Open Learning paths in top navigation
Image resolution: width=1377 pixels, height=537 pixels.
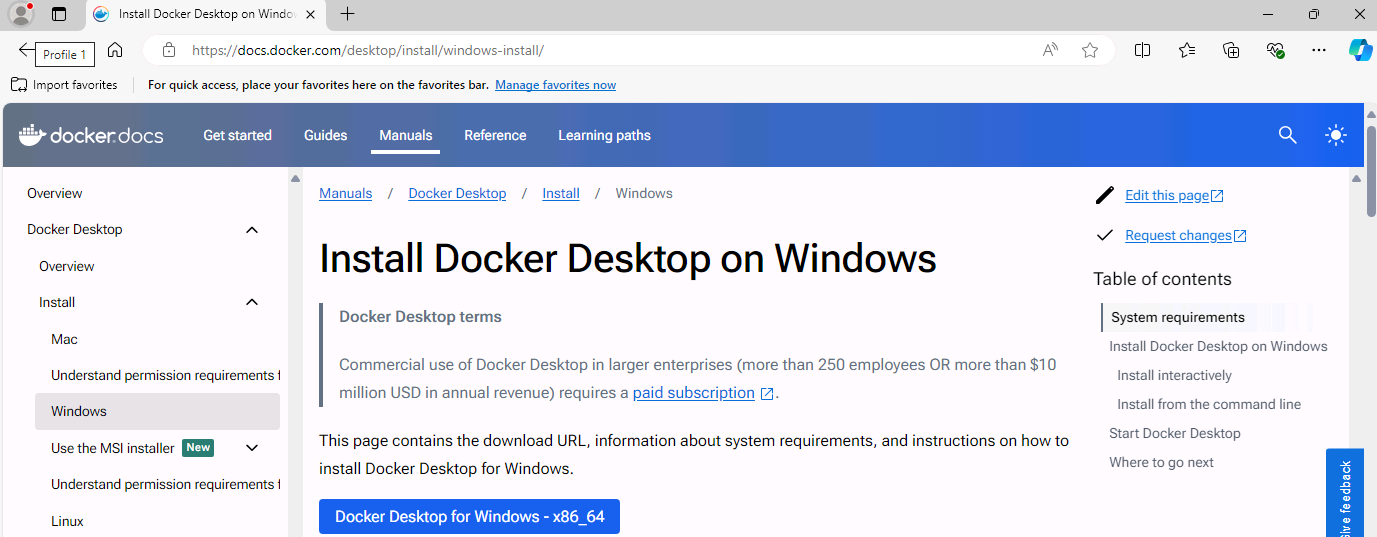pyautogui.click(x=604, y=135)
